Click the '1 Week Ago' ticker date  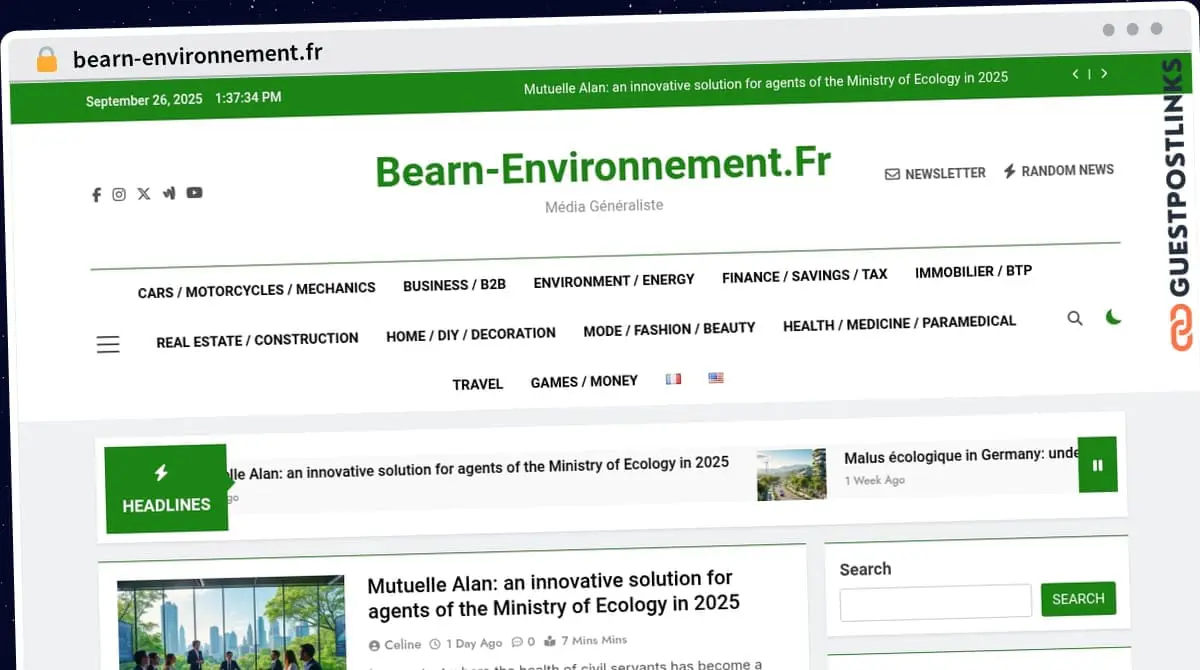(x=875, y=481)
